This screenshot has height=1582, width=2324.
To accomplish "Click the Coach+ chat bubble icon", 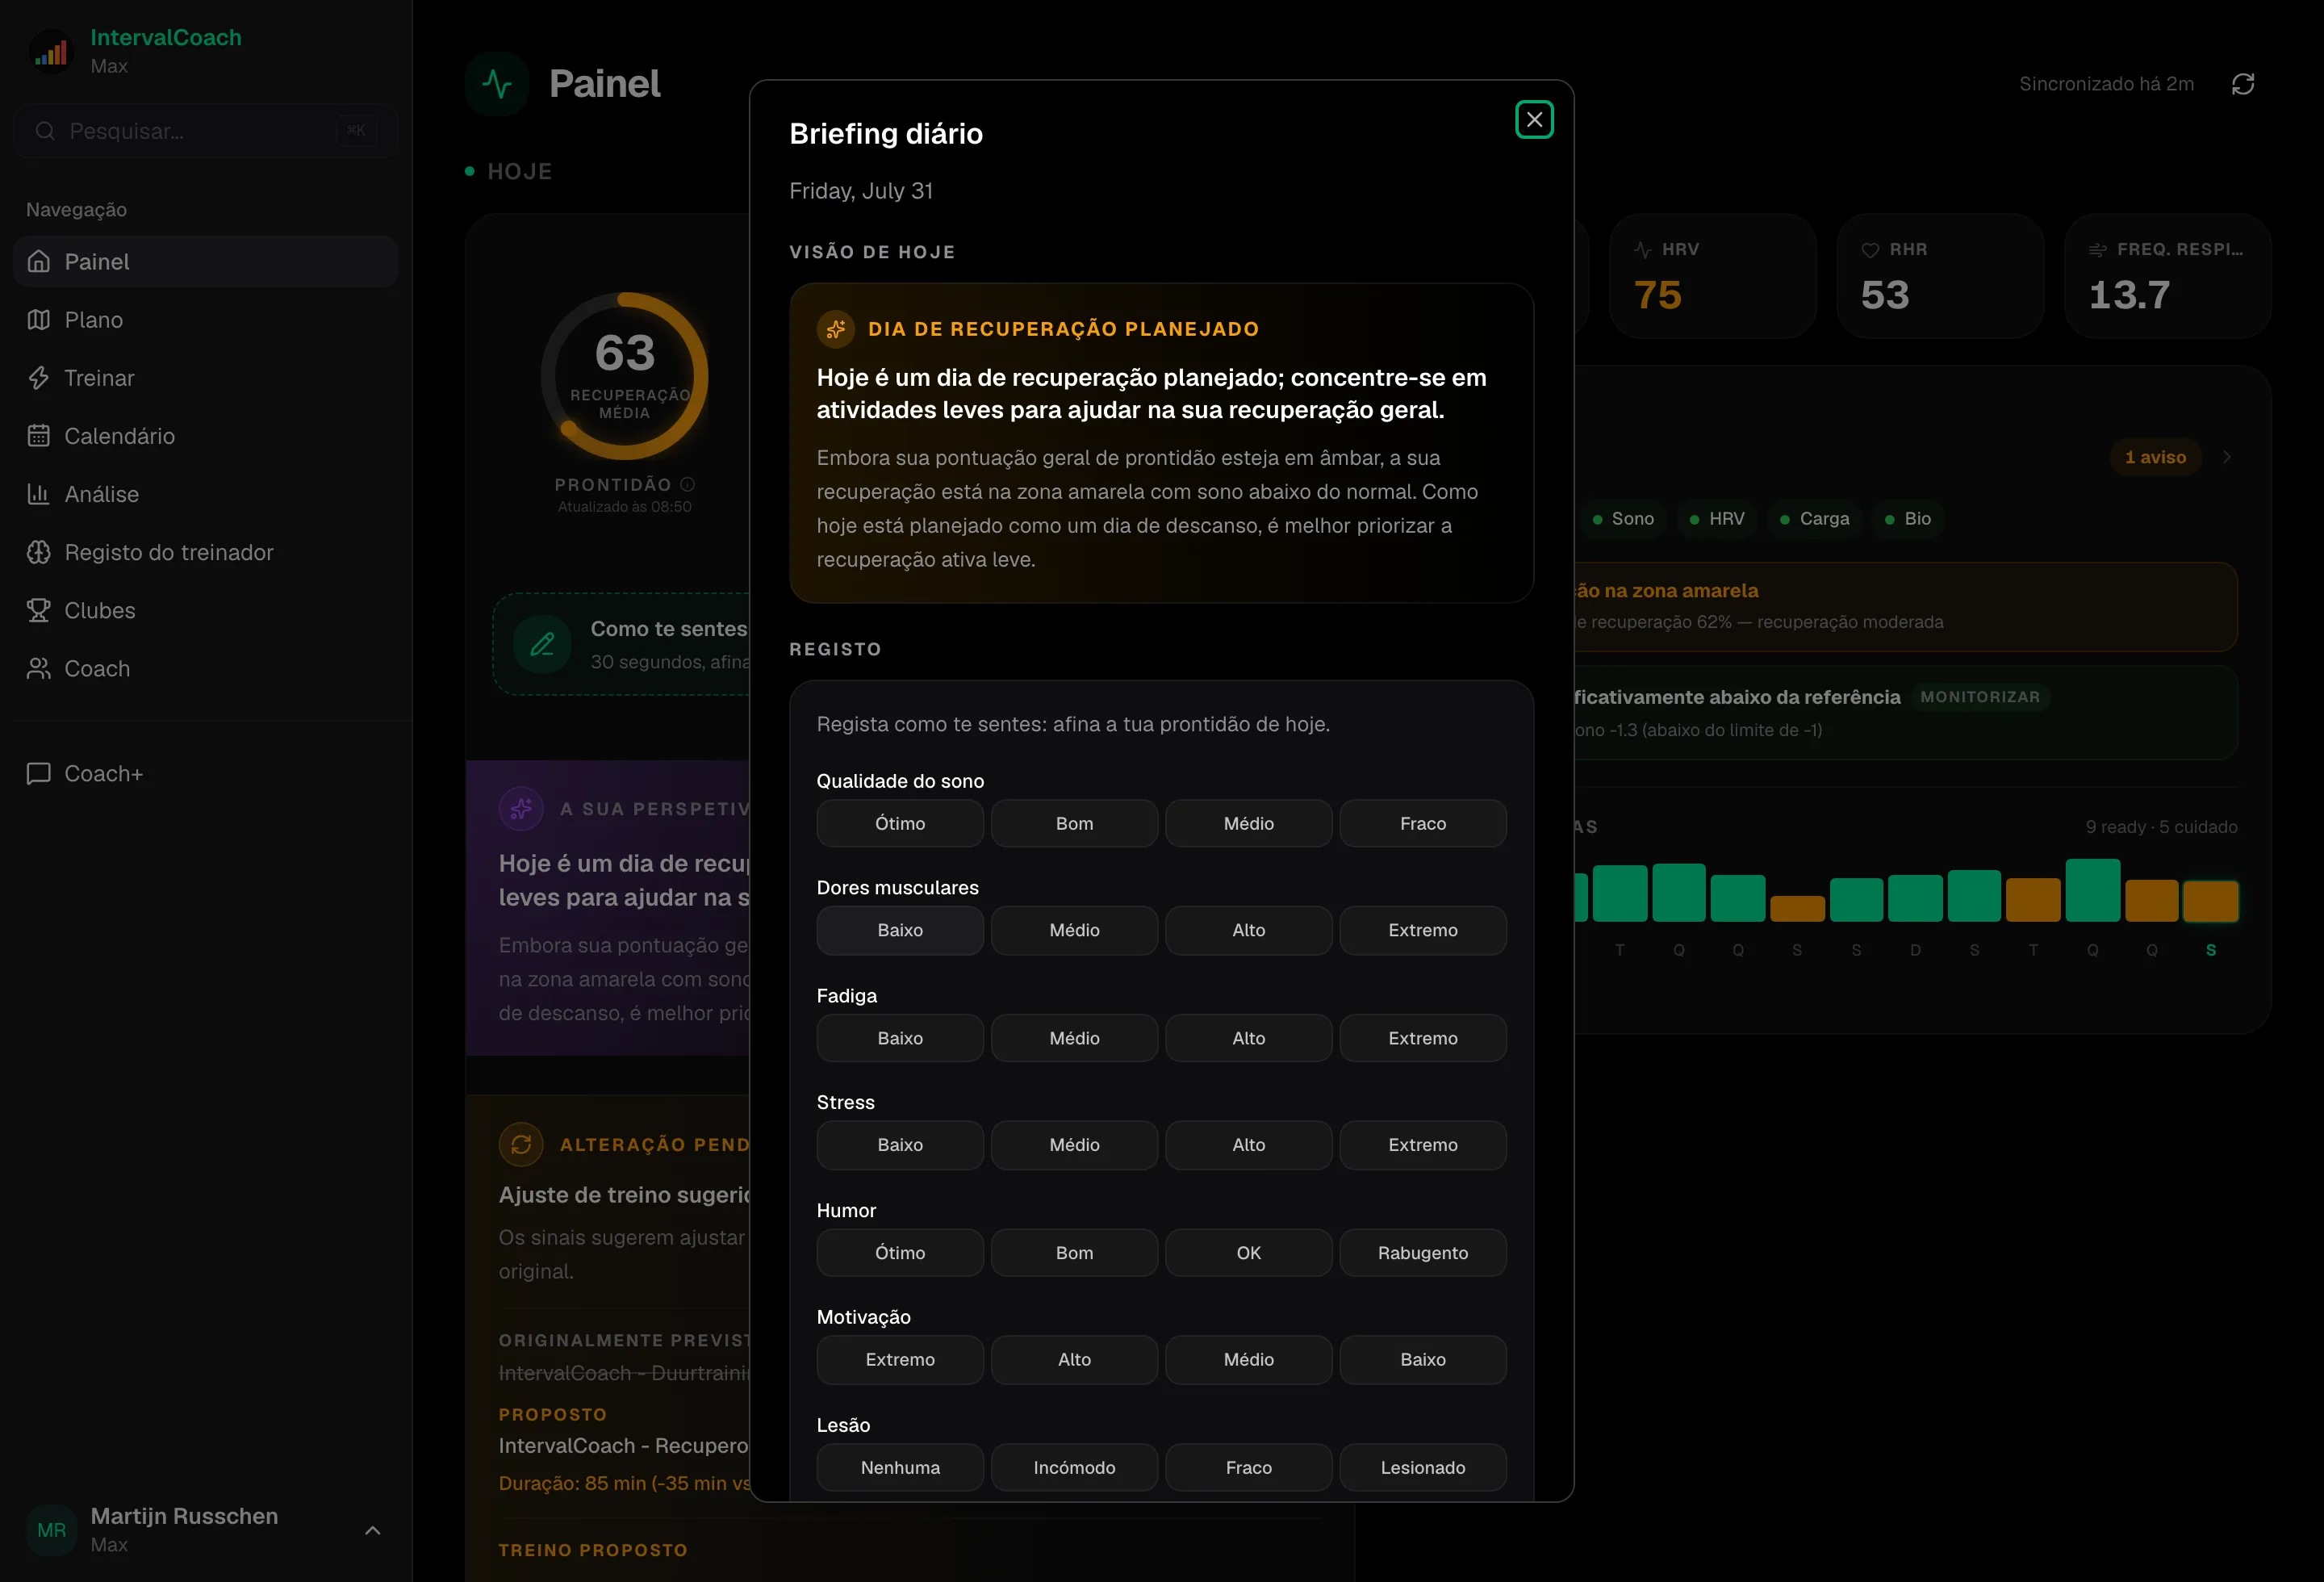I will [39, 773].
